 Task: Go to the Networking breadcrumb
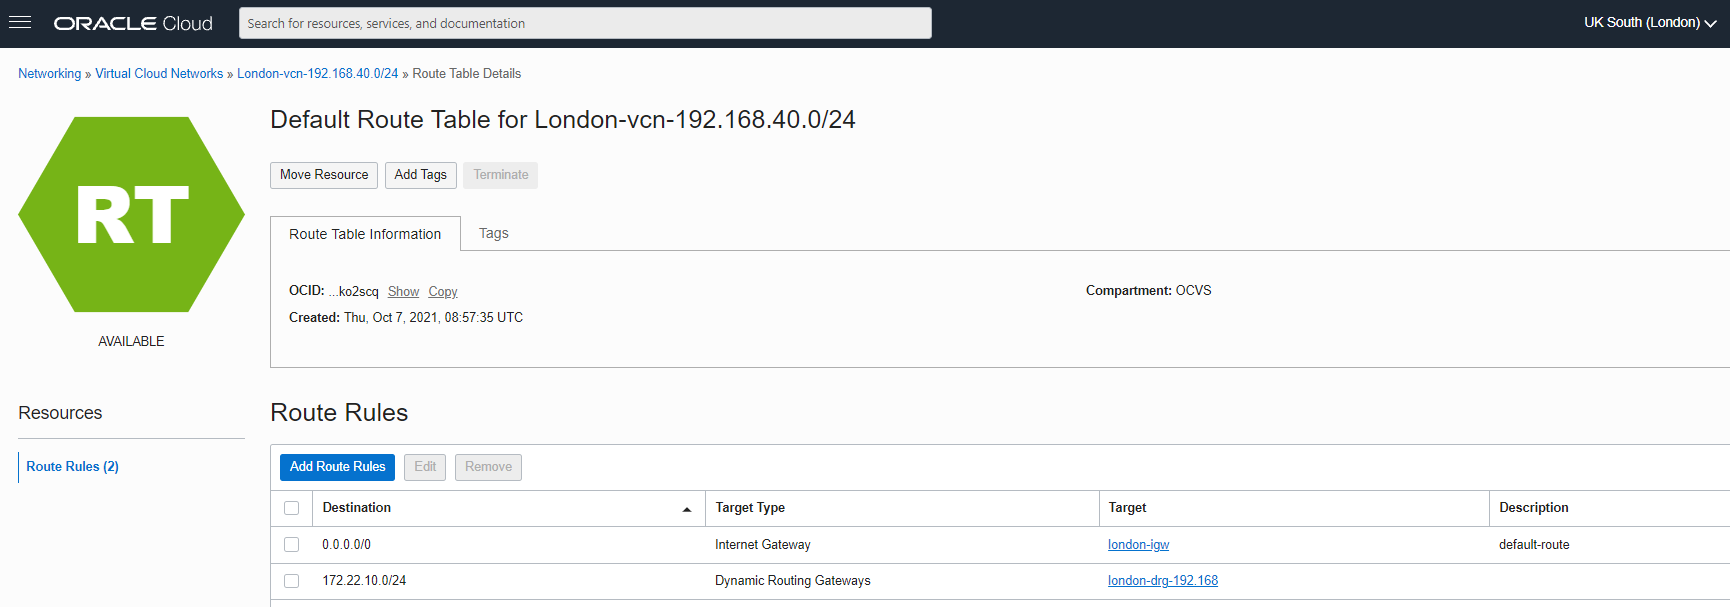pos(50,74)
